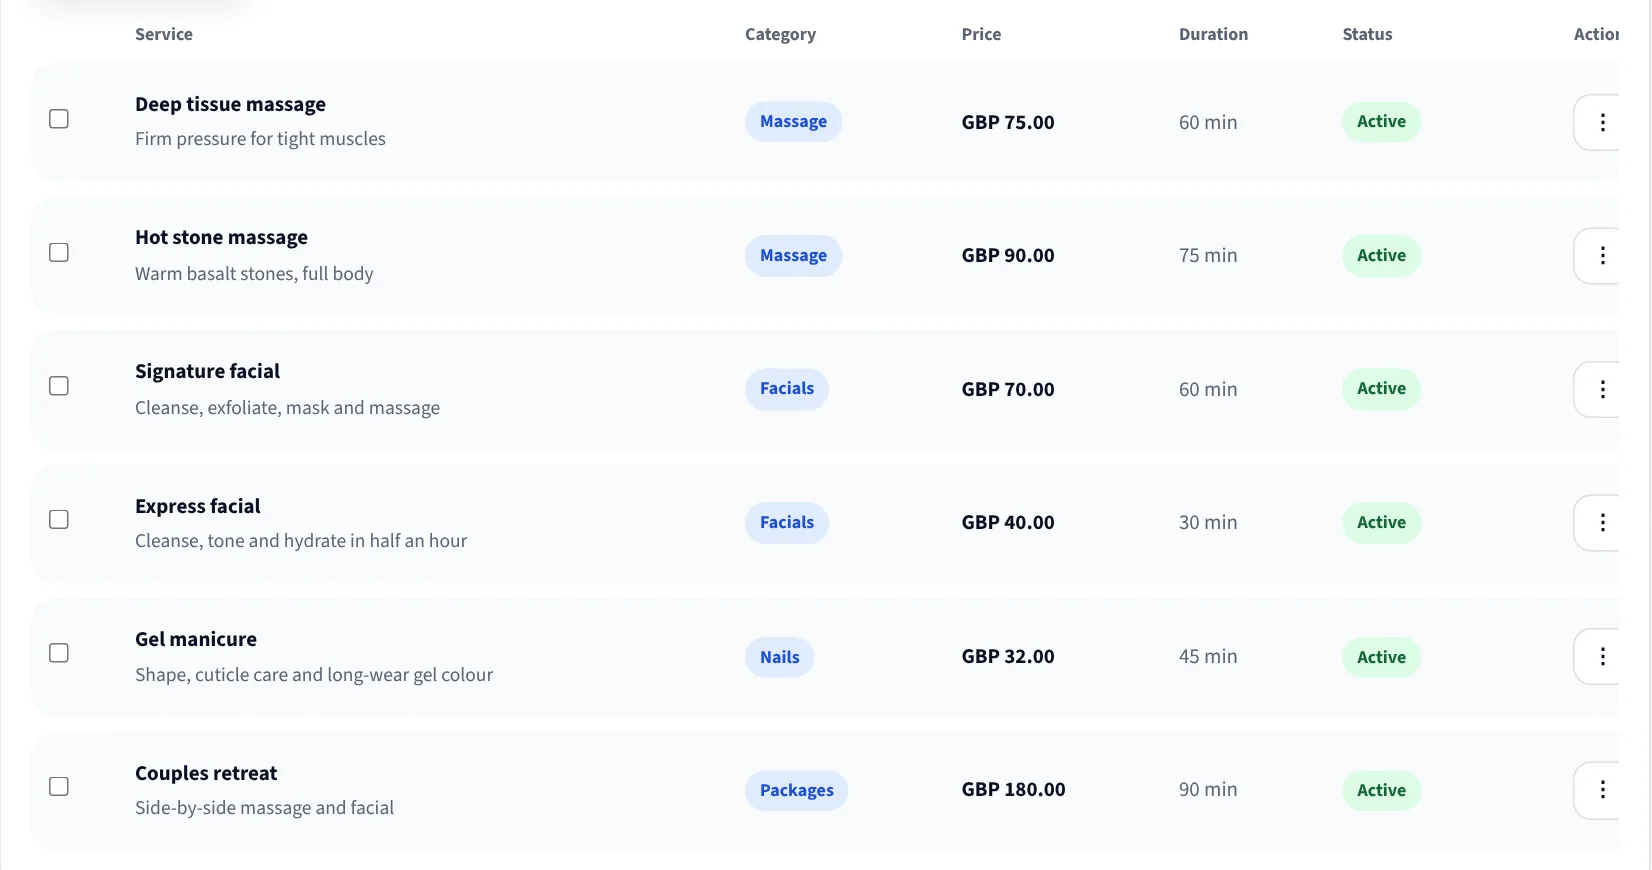Click the Price column header
The width and height of the screenshot is (1652, 870).
tap(981, 34)
